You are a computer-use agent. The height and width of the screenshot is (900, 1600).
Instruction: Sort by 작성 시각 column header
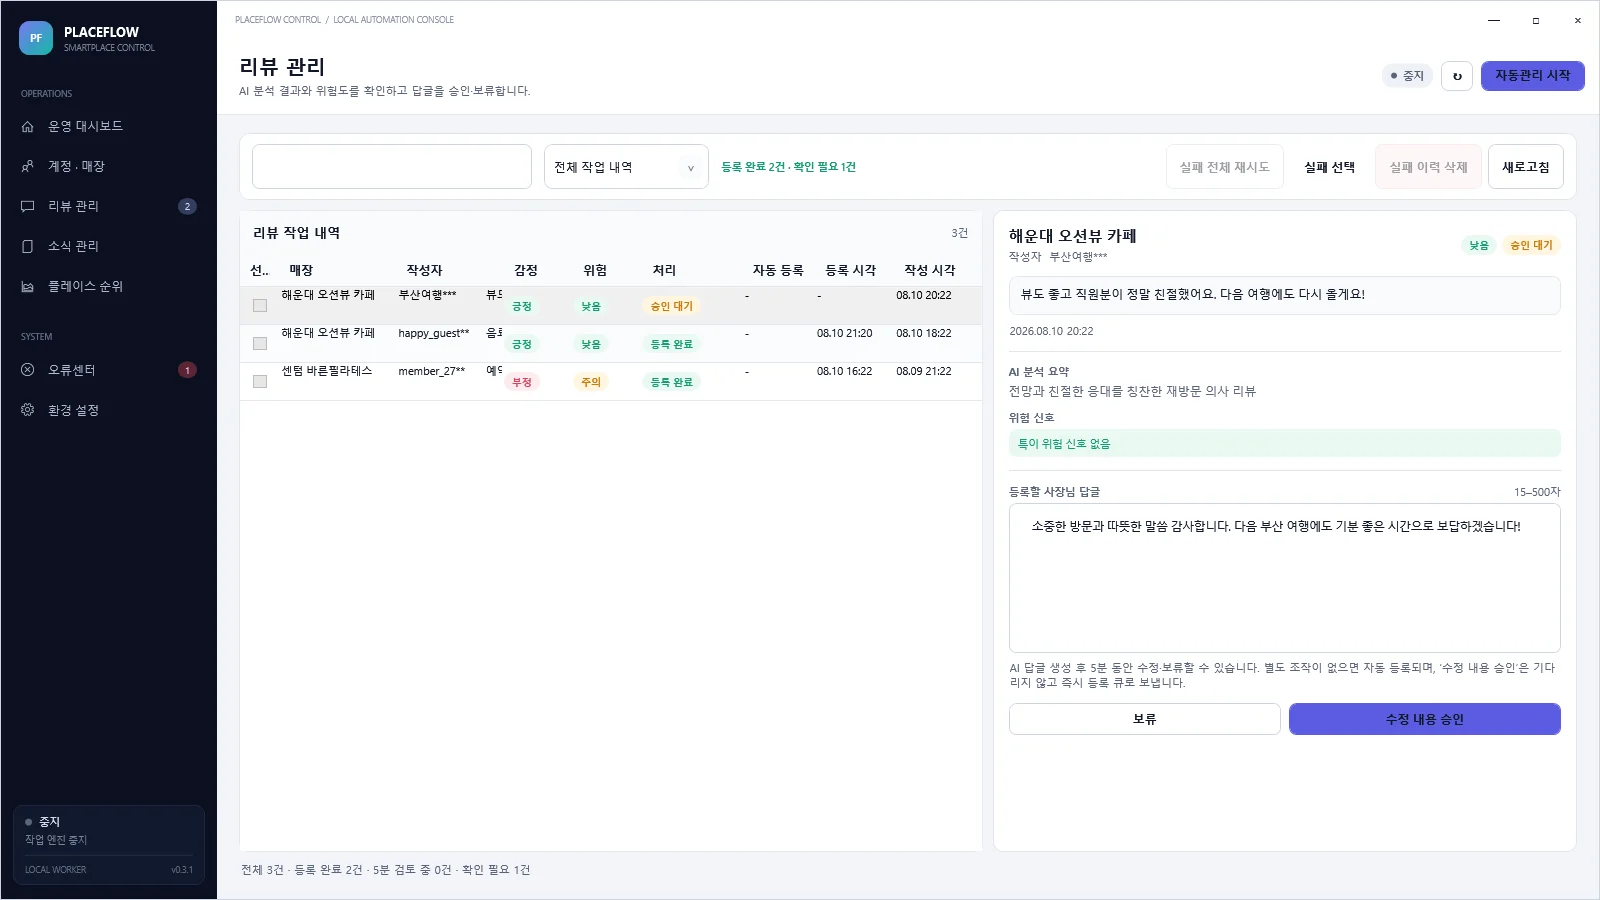[x=929, y=270]
